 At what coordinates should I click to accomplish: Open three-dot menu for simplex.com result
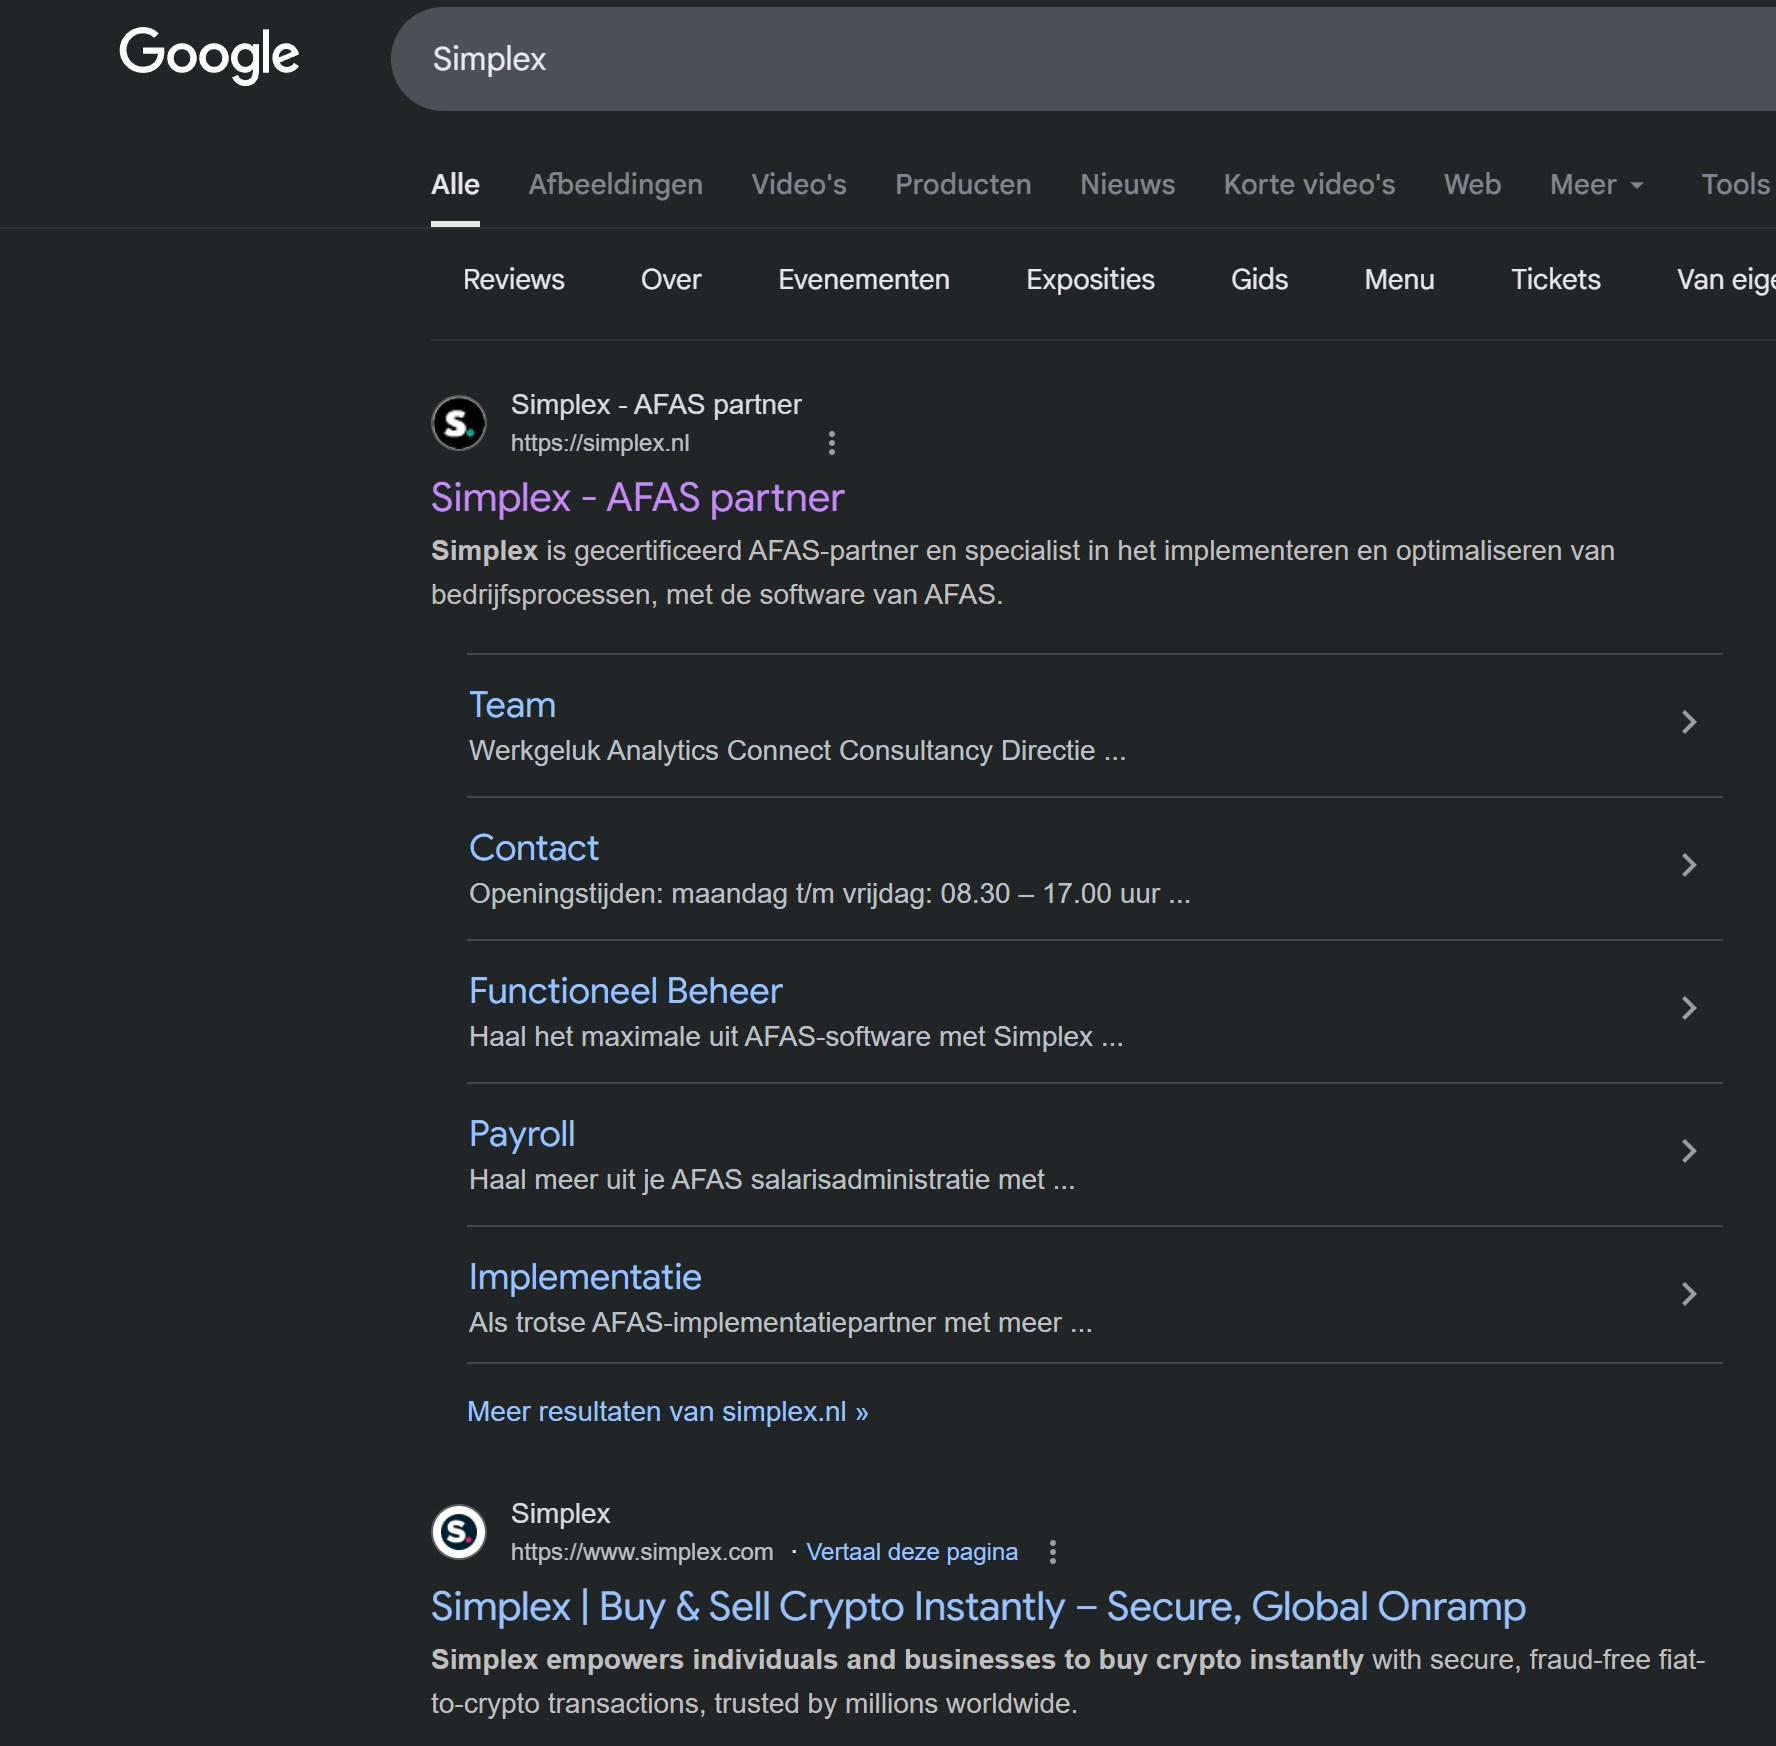pos(1052,1552)
